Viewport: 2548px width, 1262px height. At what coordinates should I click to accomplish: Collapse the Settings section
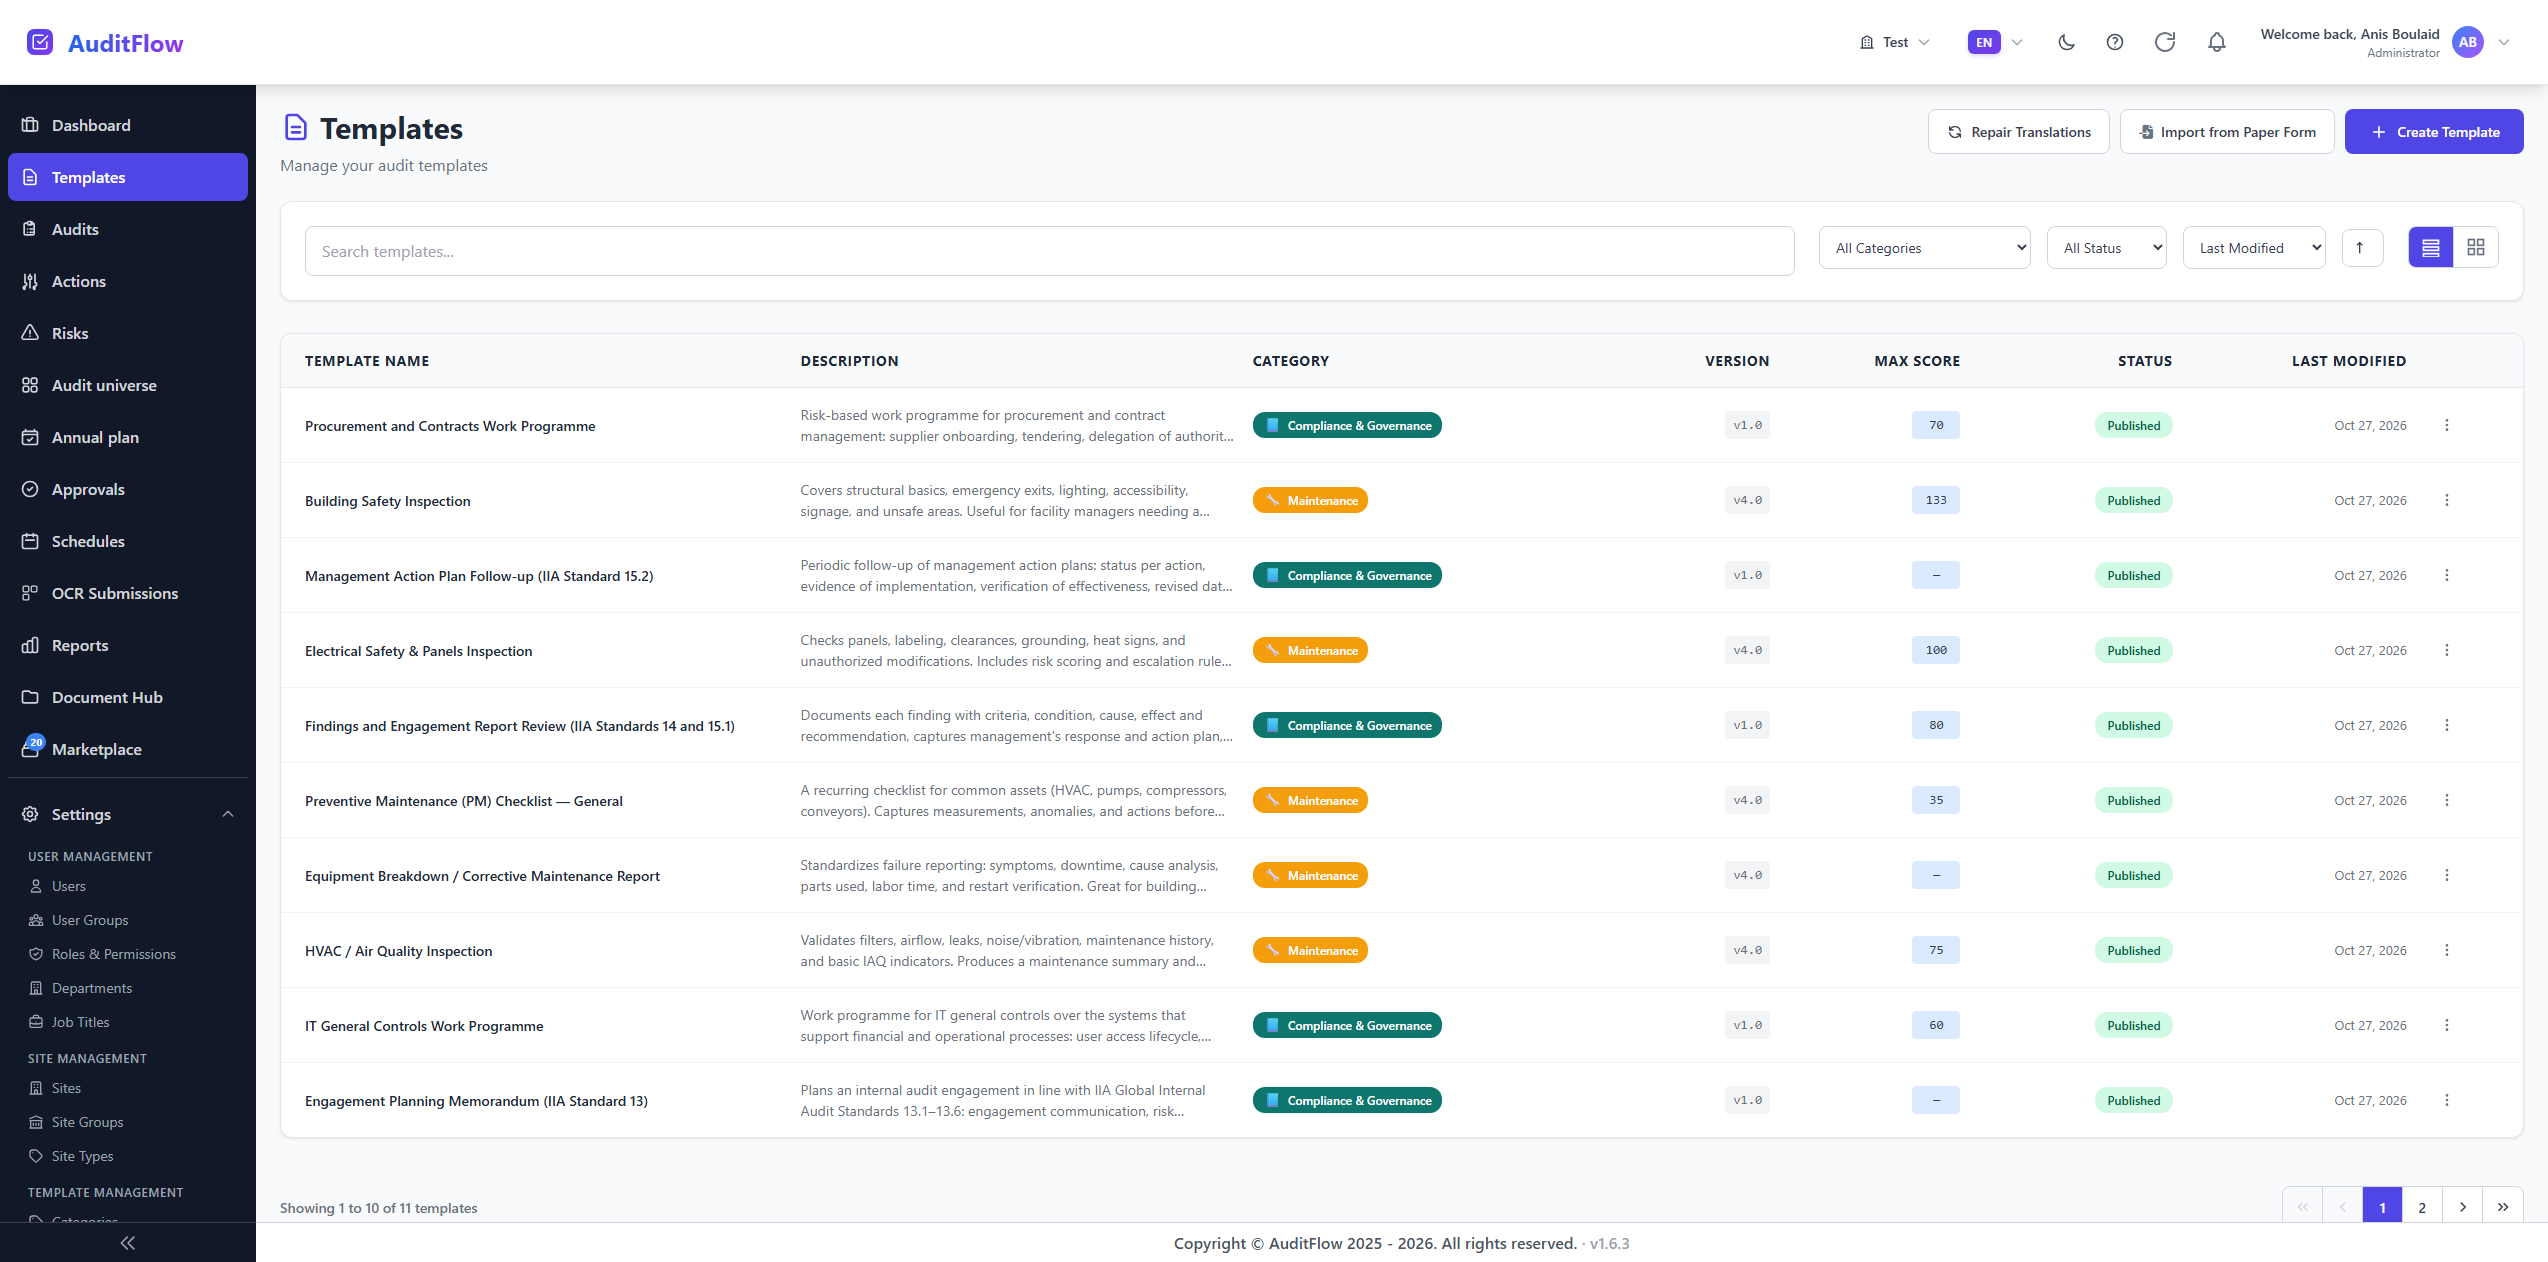(x=128, y=814)
